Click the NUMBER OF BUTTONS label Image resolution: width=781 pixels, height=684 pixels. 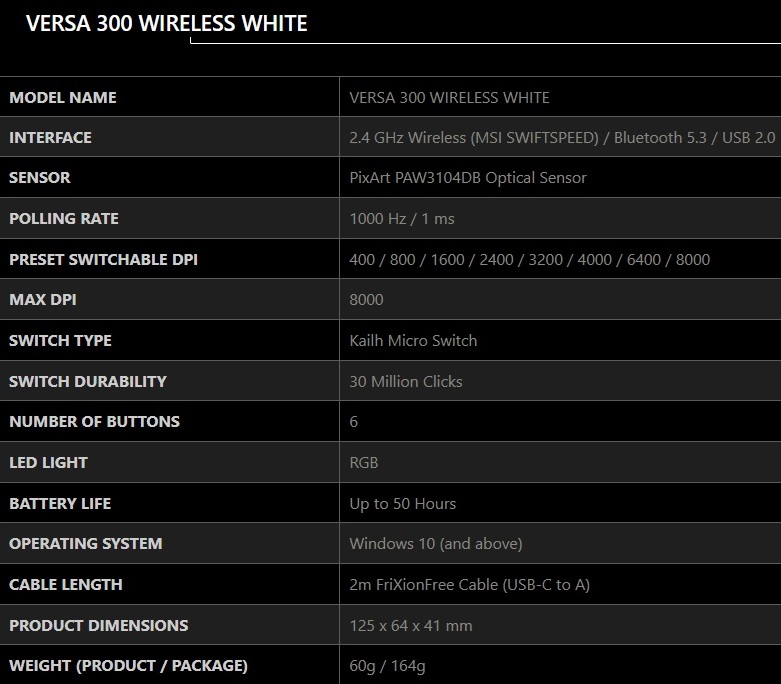point(94,421)
